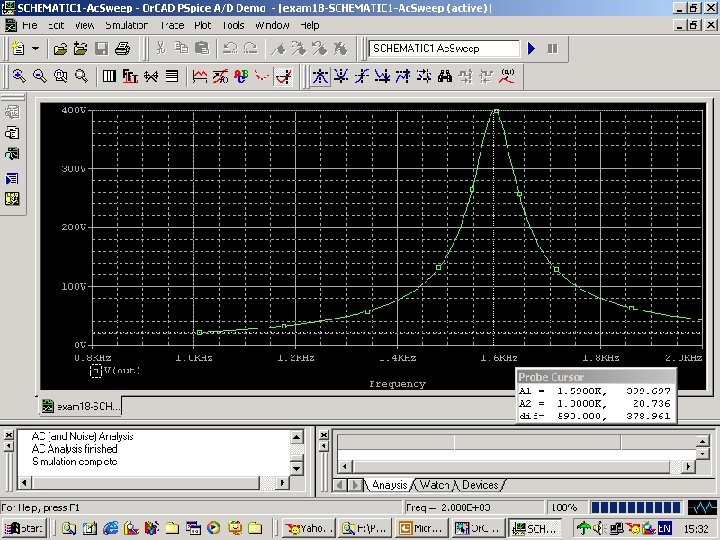Open the SCHEMATIC1-AcSweep profile combo box
This screenshot has width=720, height=540.
(444, 48)
